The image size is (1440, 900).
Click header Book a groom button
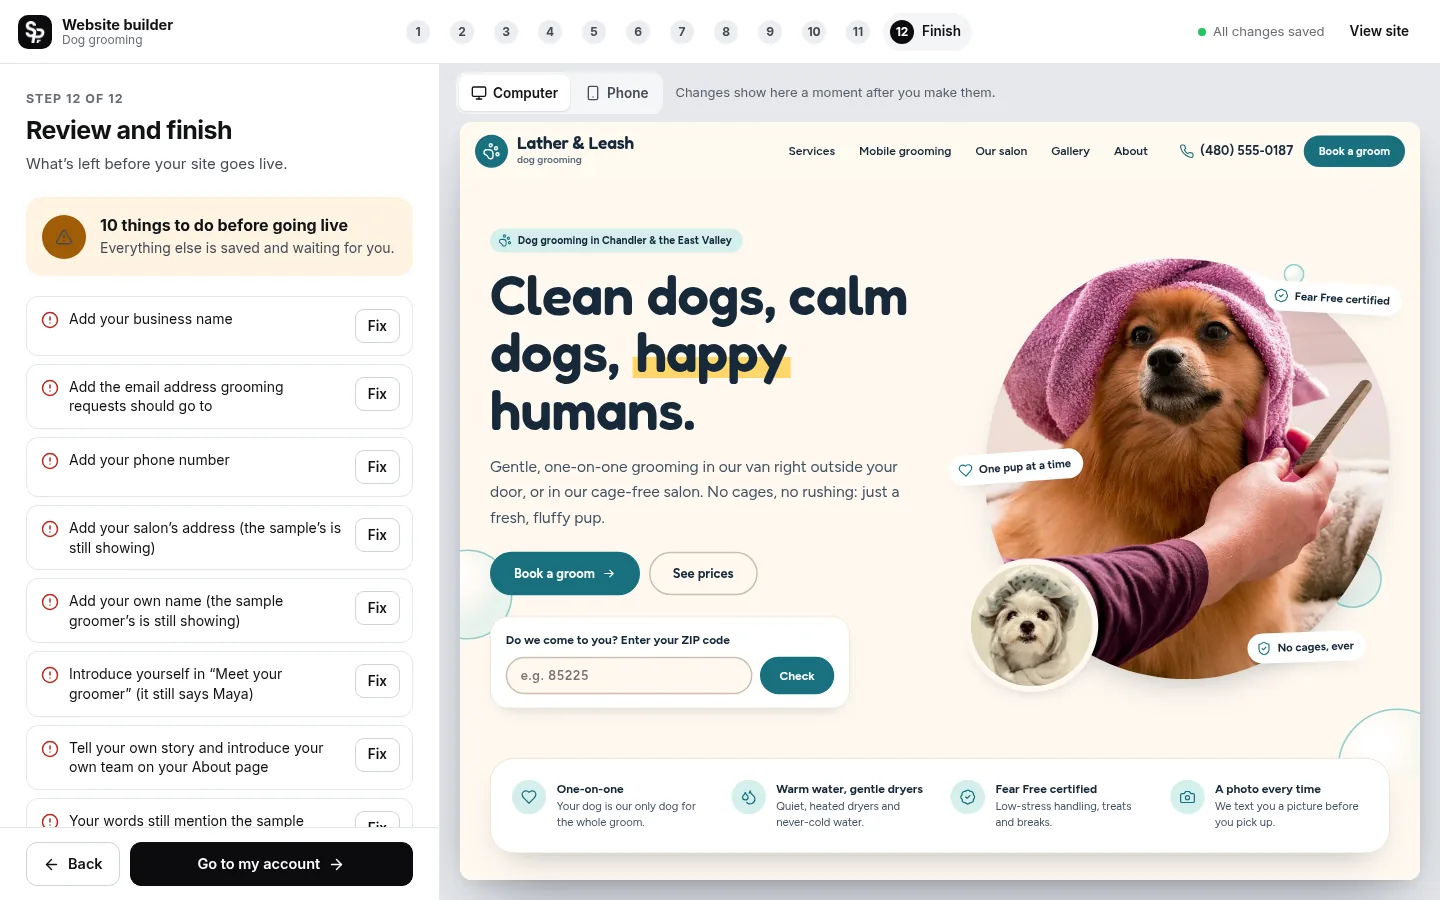pos(1354,151)
